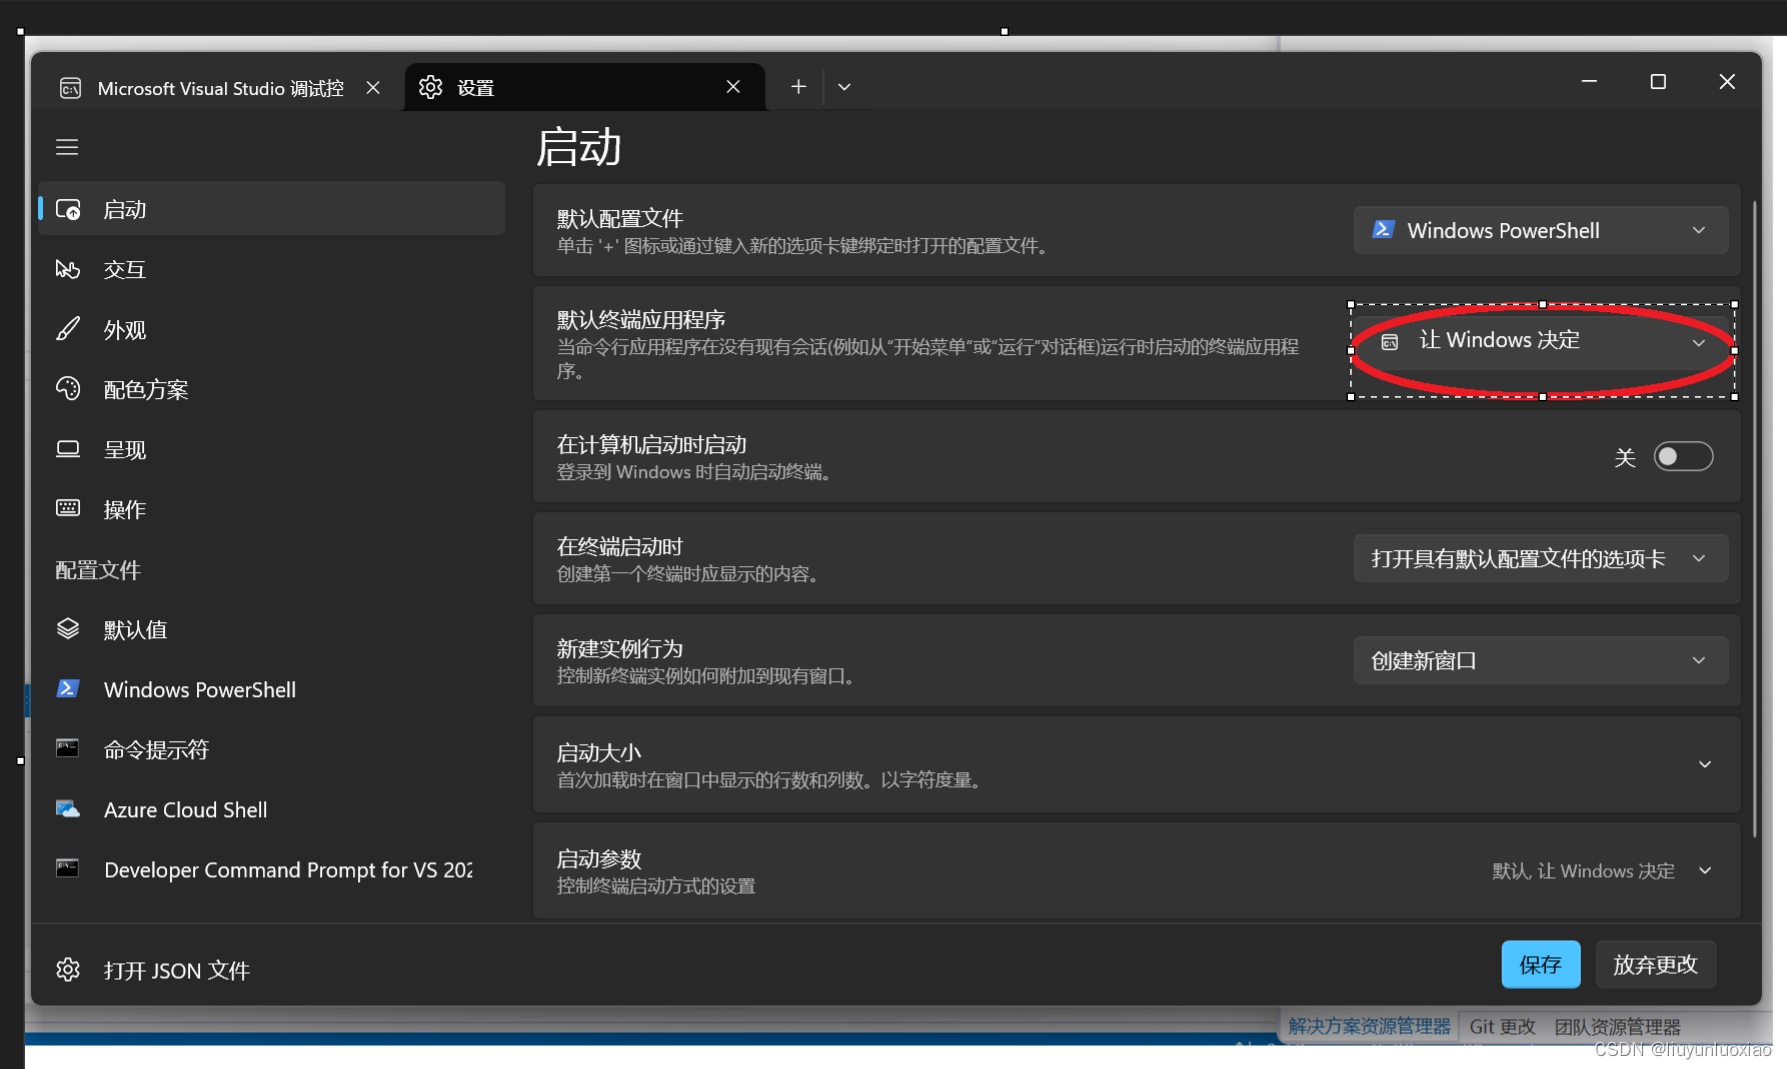This screenshot has width=1787, height=1069.
Task: Expand the launch parameters section
Action: point(1137,870)
